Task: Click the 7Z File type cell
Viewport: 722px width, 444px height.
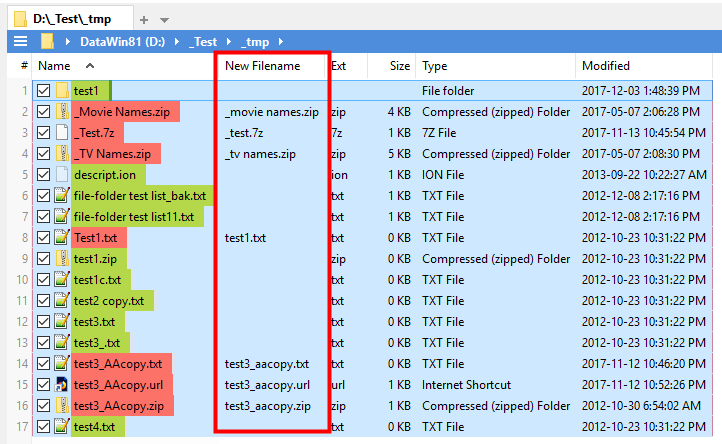Action: coord(439,133)
